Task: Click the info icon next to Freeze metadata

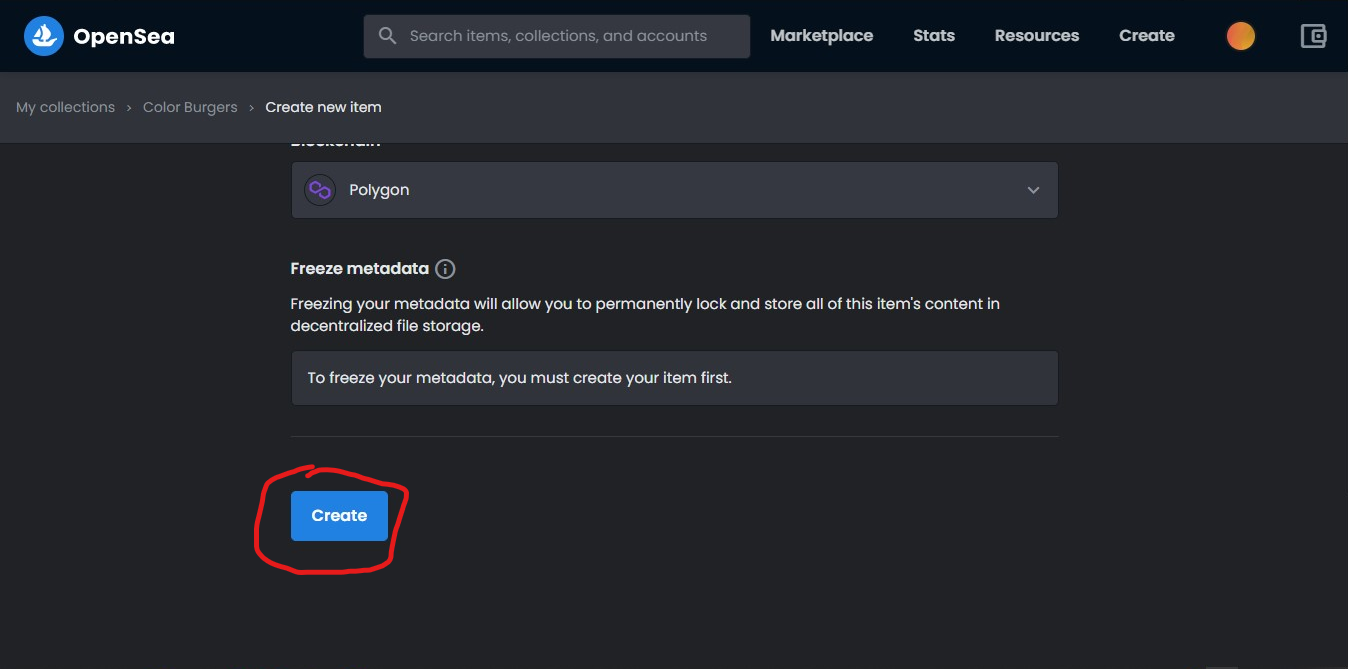Action: coord(445,269)
